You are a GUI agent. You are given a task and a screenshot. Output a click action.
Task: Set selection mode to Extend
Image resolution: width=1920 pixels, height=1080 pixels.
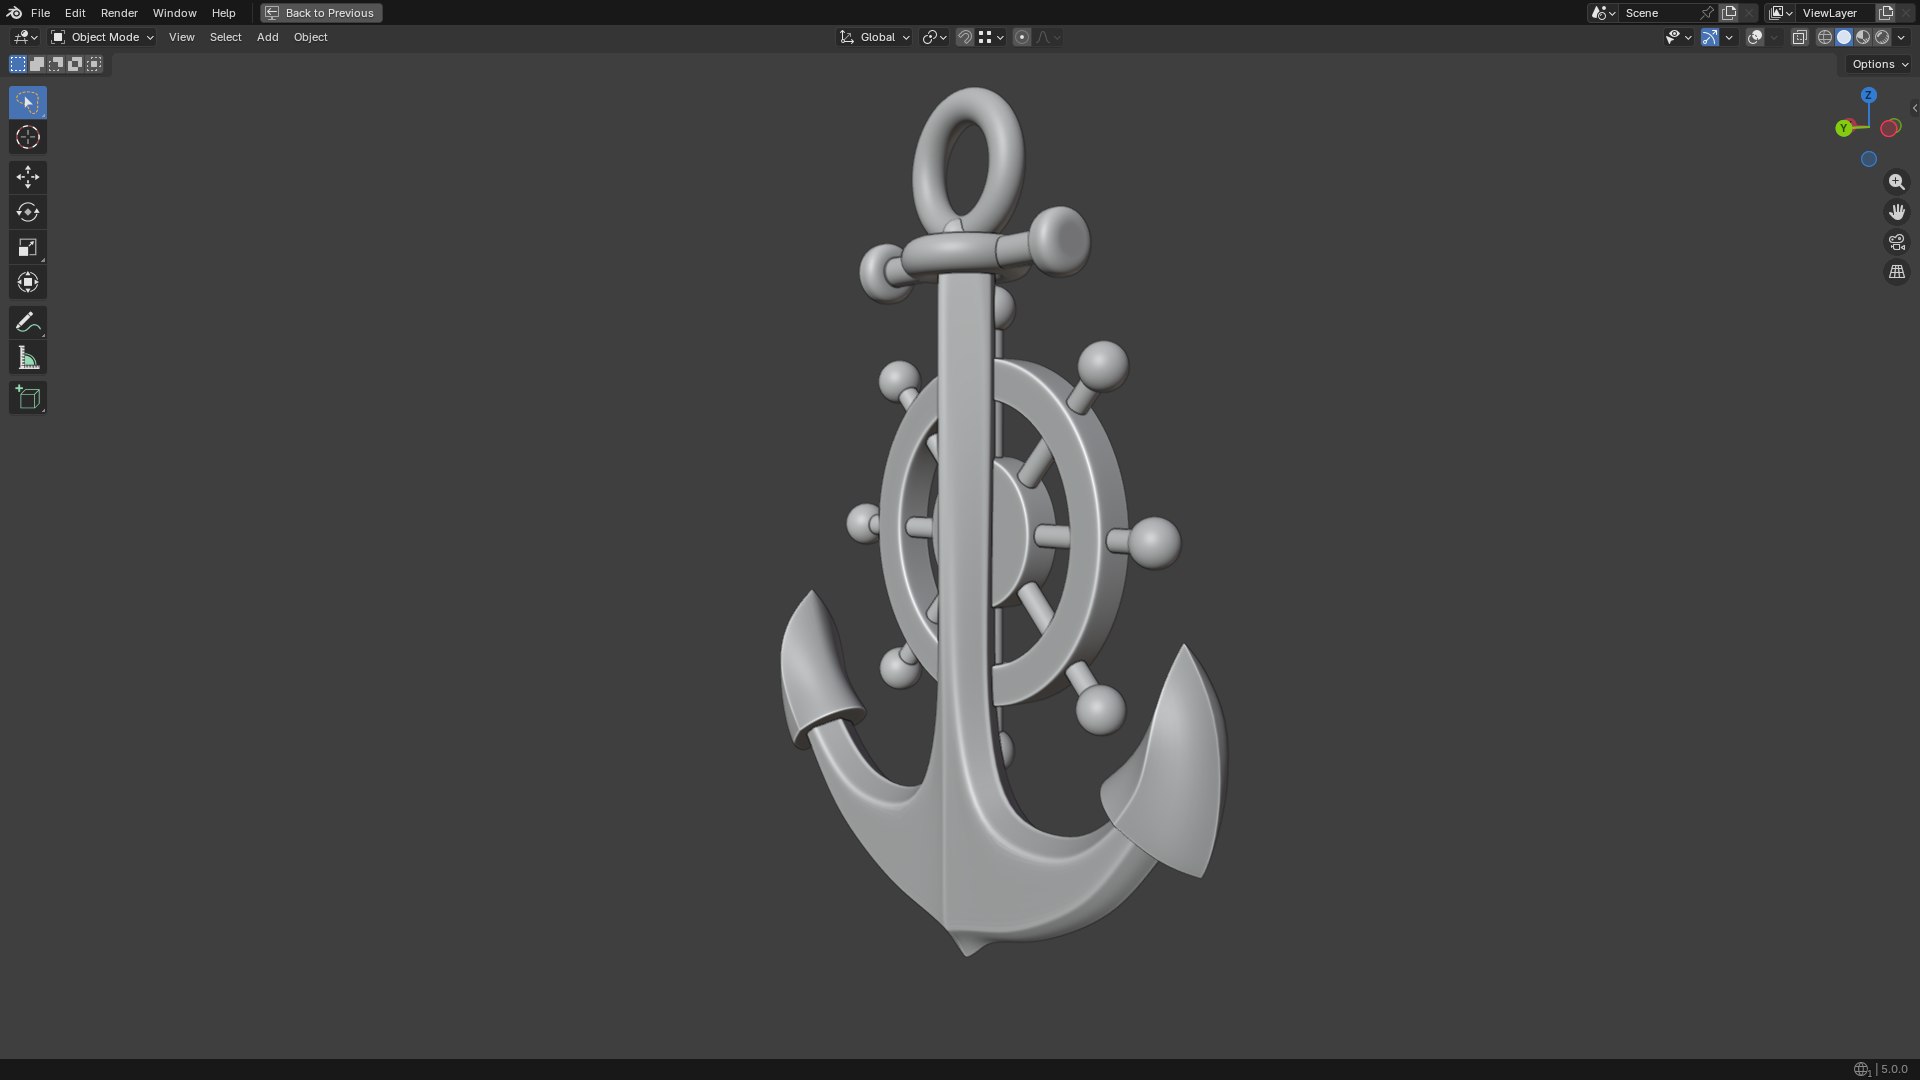(x=37, y=64)
